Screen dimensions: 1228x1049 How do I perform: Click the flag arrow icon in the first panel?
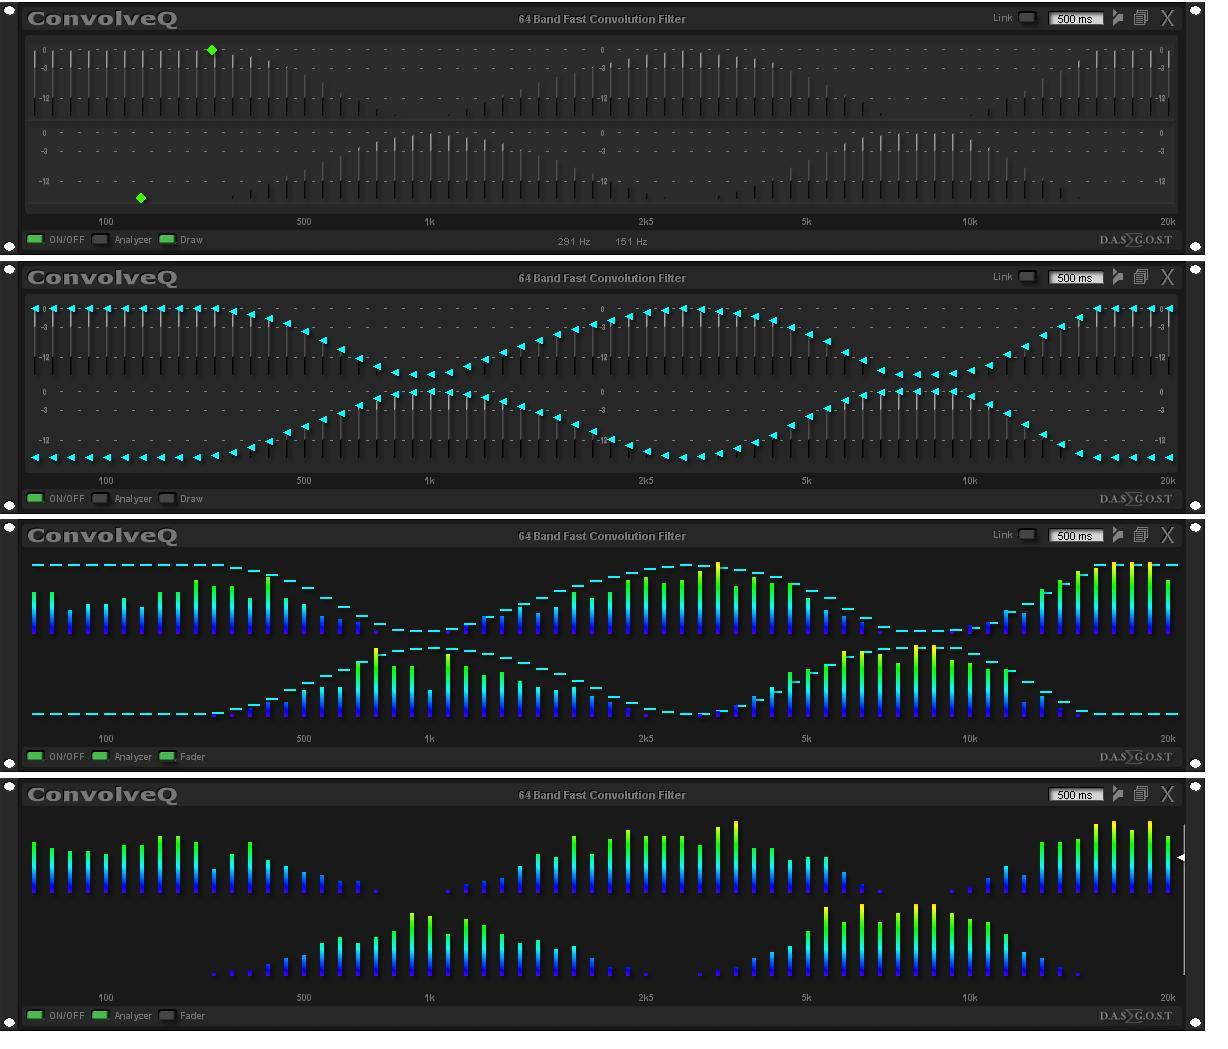point(1117,18)
